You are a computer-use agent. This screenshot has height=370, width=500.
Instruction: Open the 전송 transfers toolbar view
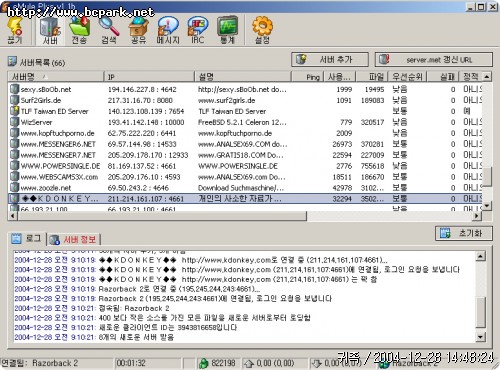point(79,31)
